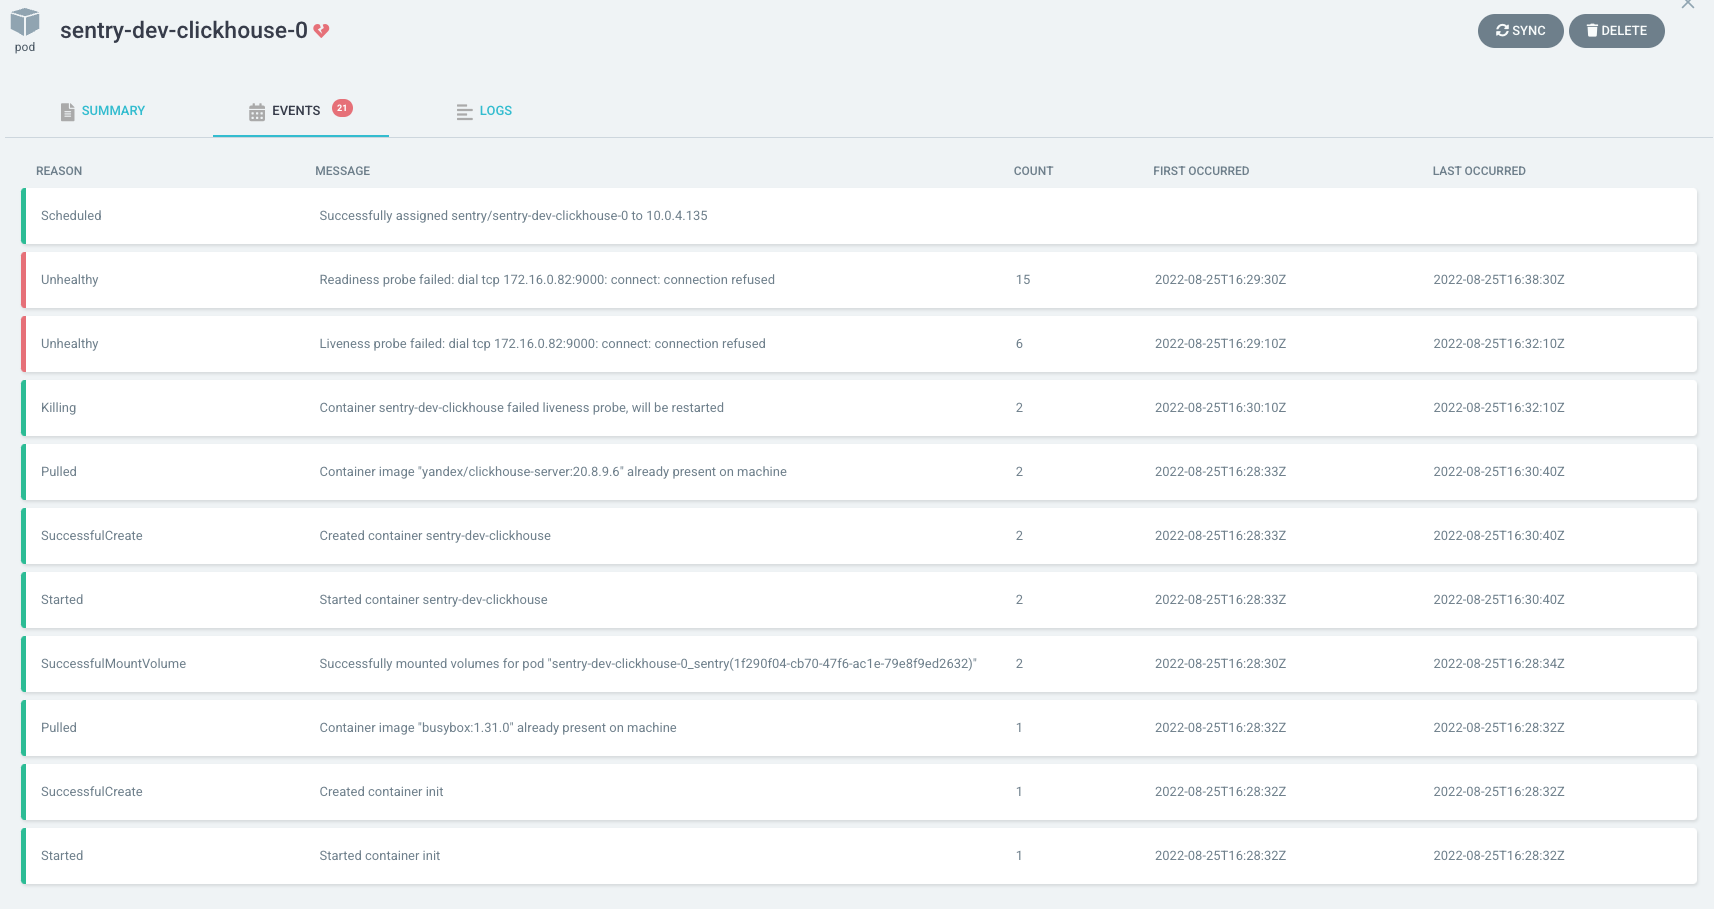Click the clickhouse-server image already present message

point(553,472)
